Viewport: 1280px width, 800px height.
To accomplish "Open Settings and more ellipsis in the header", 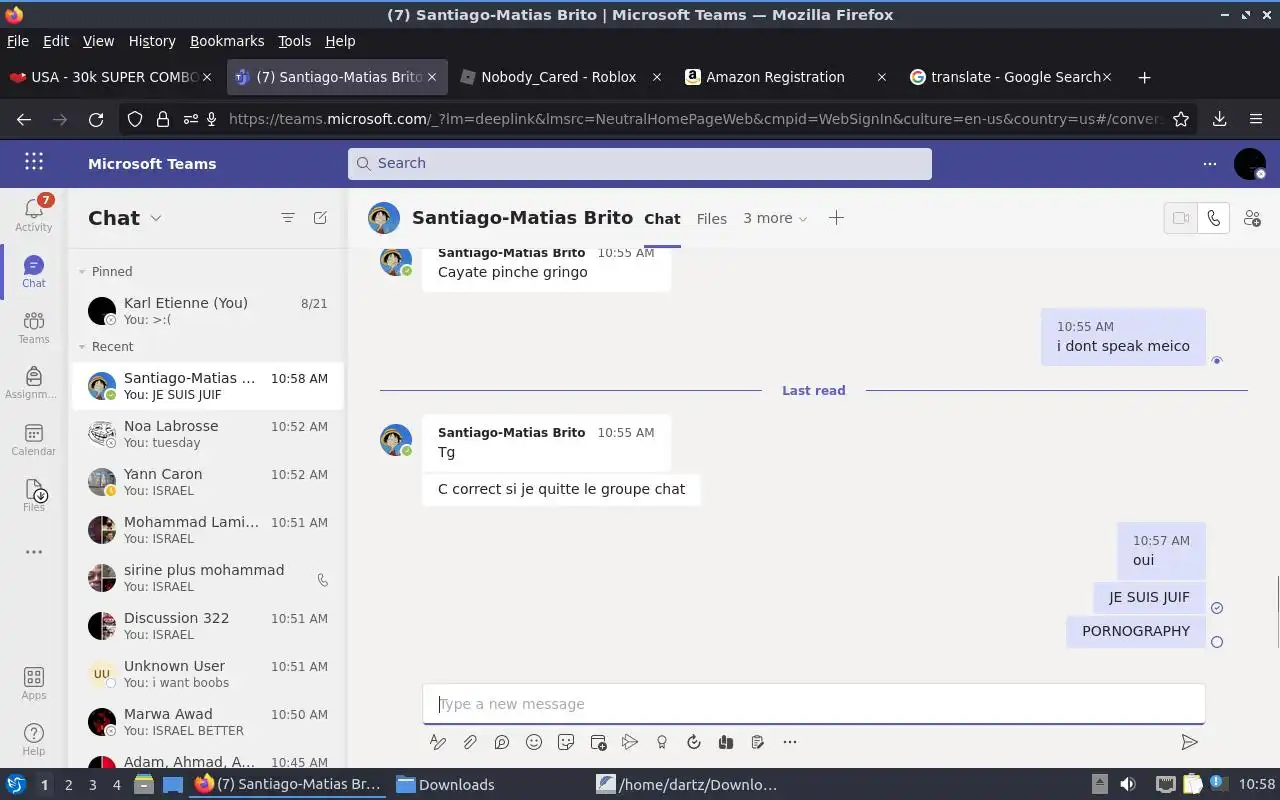I will click(1210, 163).
